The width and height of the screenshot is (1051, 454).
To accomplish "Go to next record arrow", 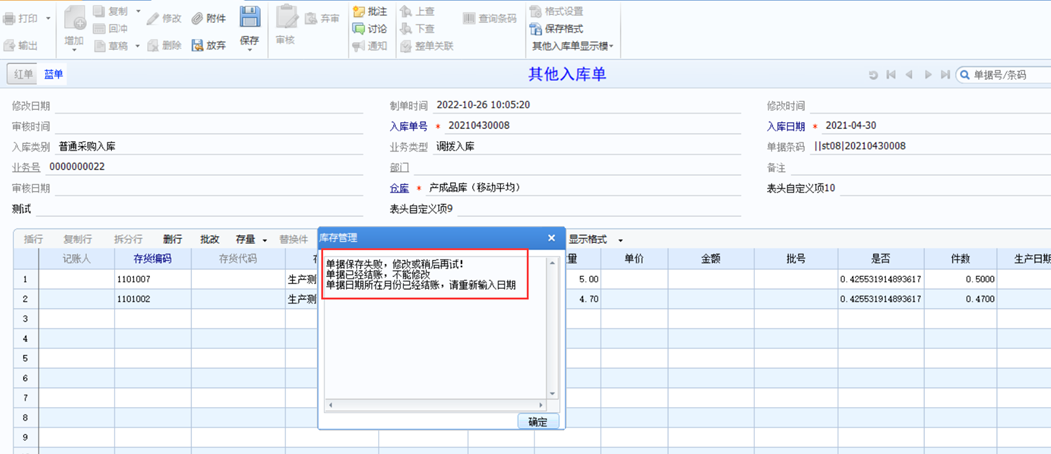I will click(x=928, y=75).
